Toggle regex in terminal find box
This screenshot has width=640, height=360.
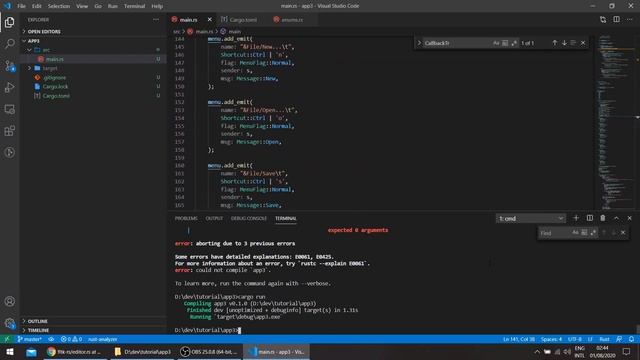(x=593, y=233)
